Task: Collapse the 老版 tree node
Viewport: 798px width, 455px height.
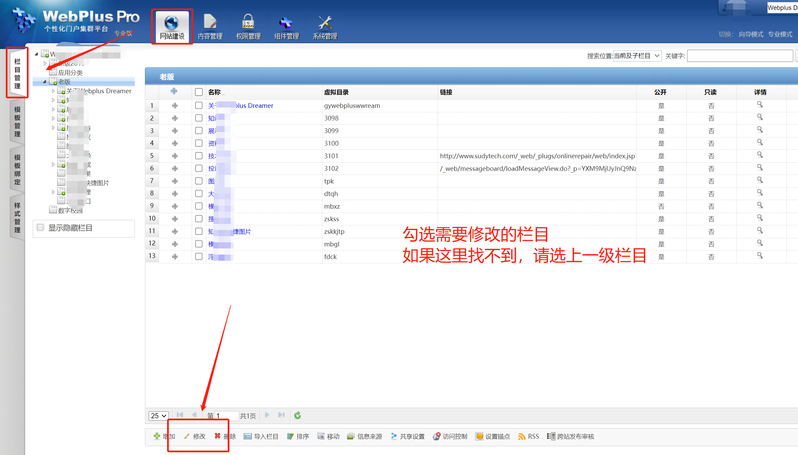Action: tap(45, 81)
